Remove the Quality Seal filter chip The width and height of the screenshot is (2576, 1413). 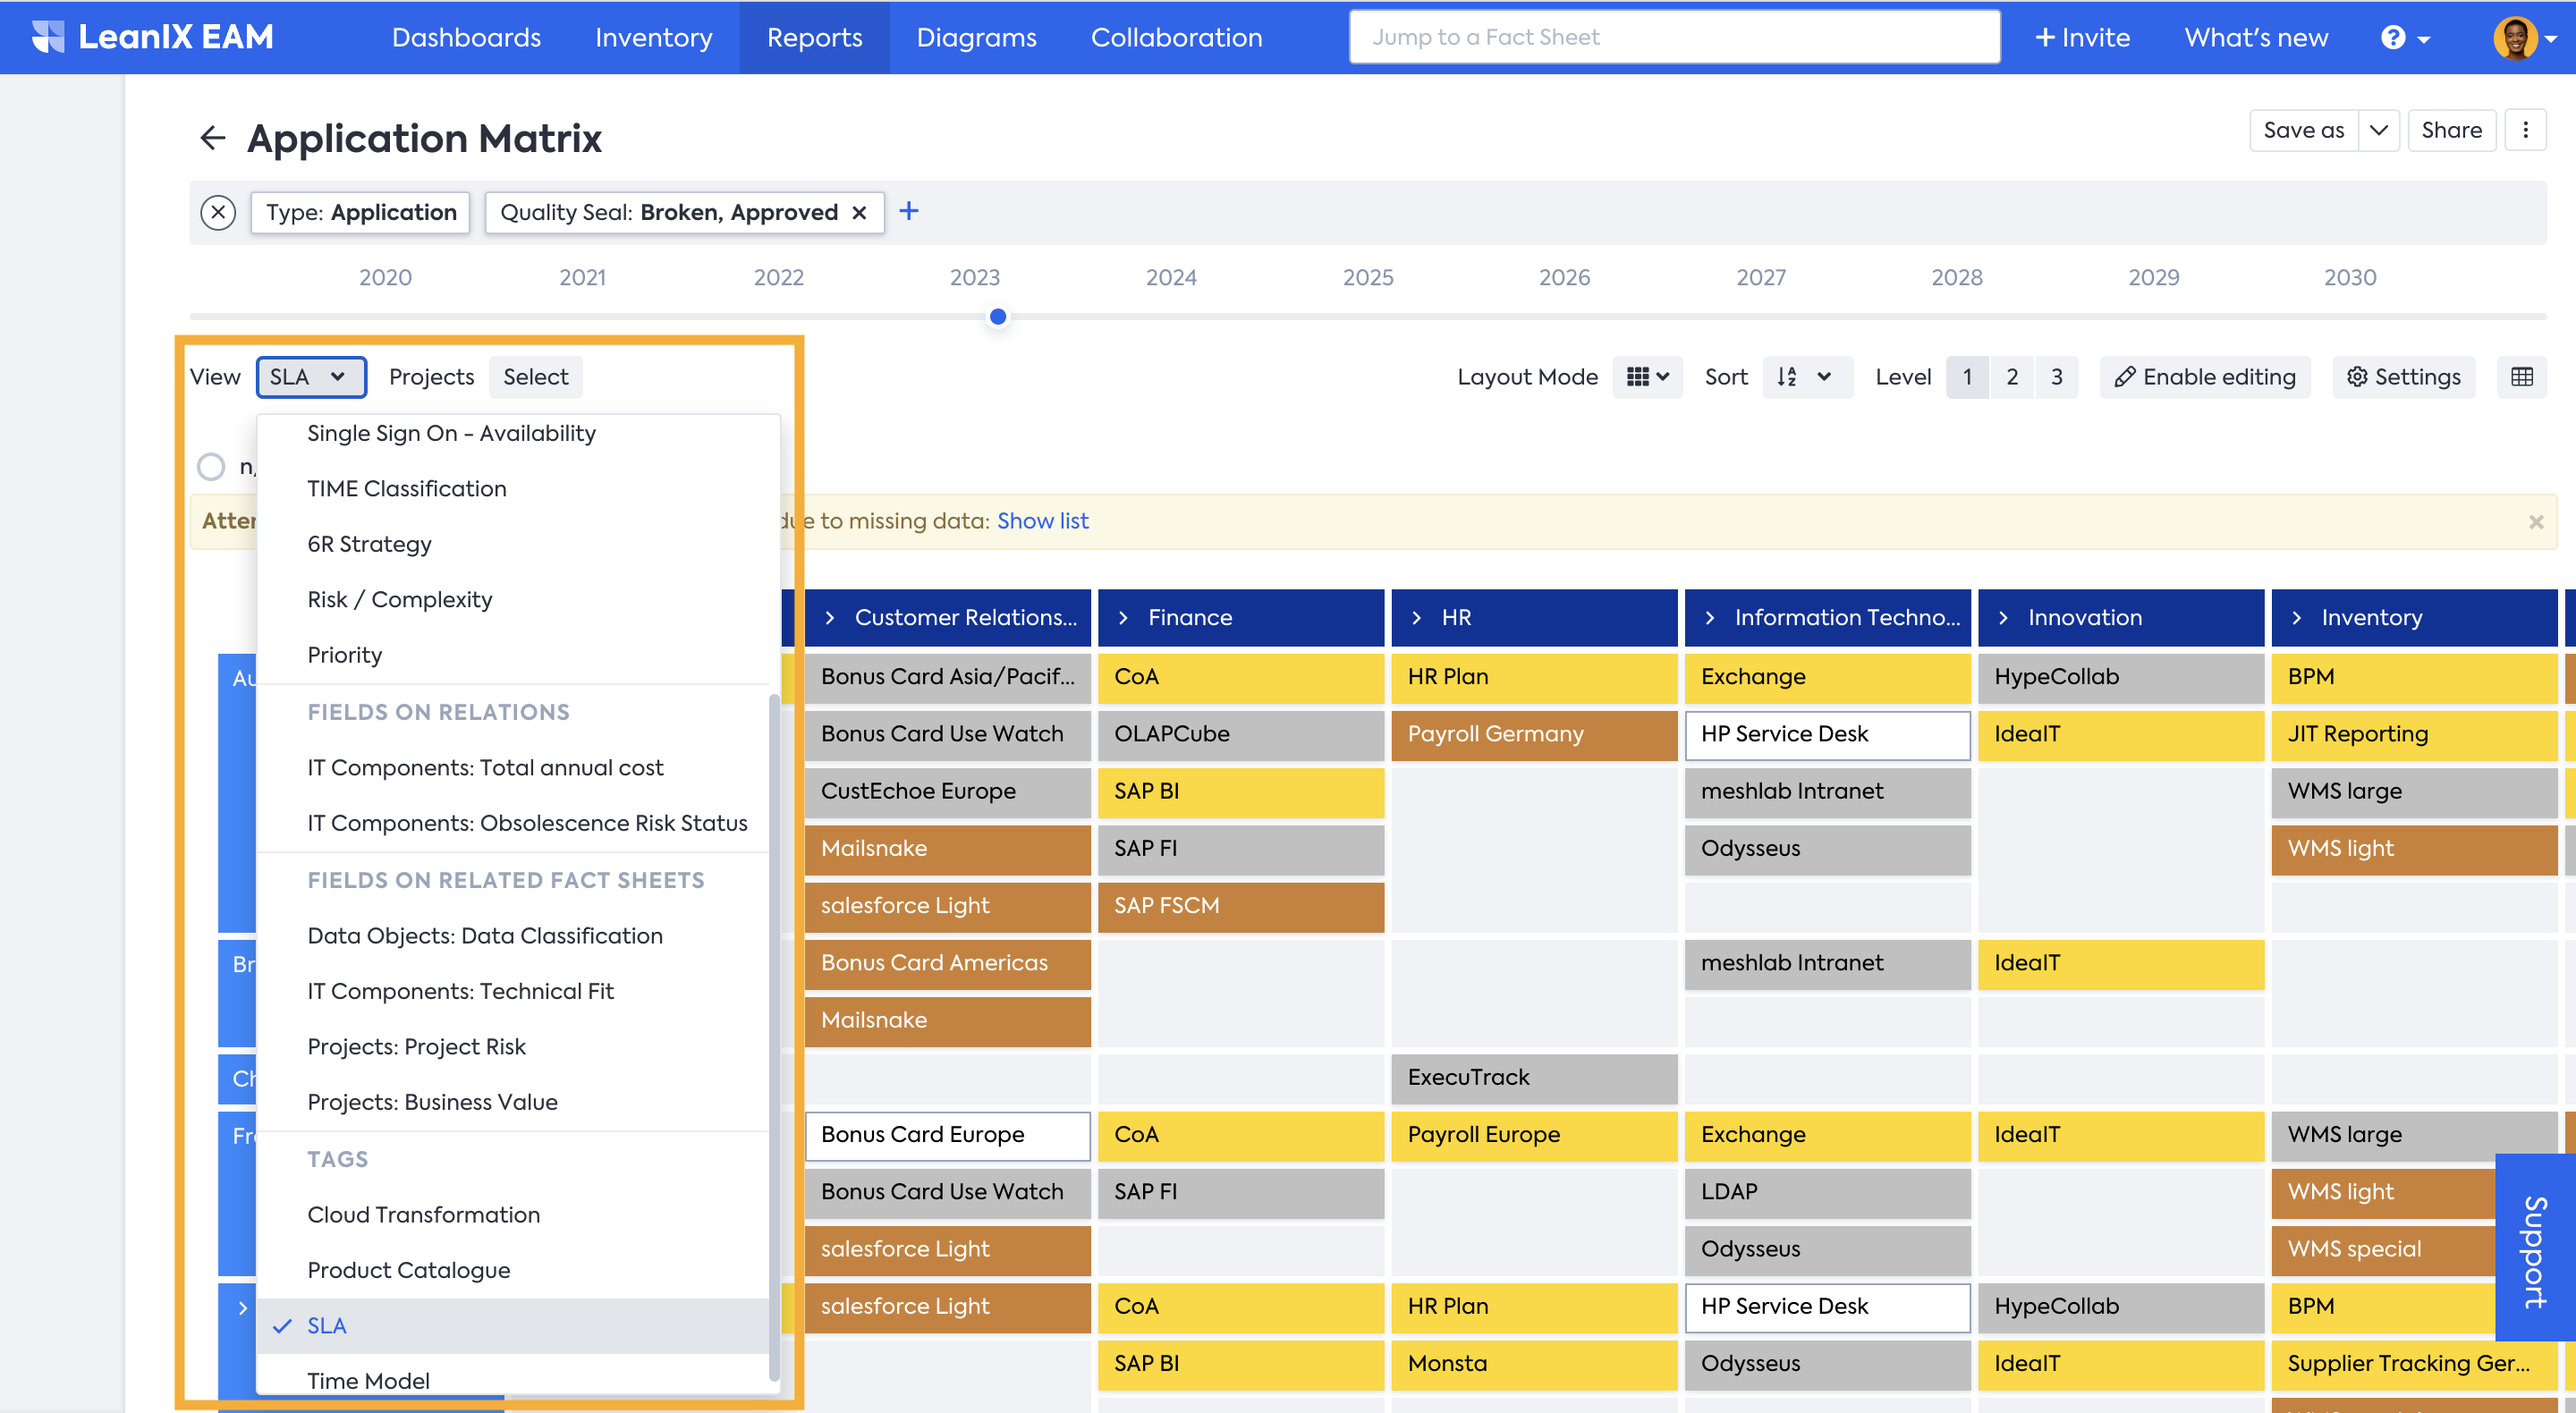tap(859, 212)
